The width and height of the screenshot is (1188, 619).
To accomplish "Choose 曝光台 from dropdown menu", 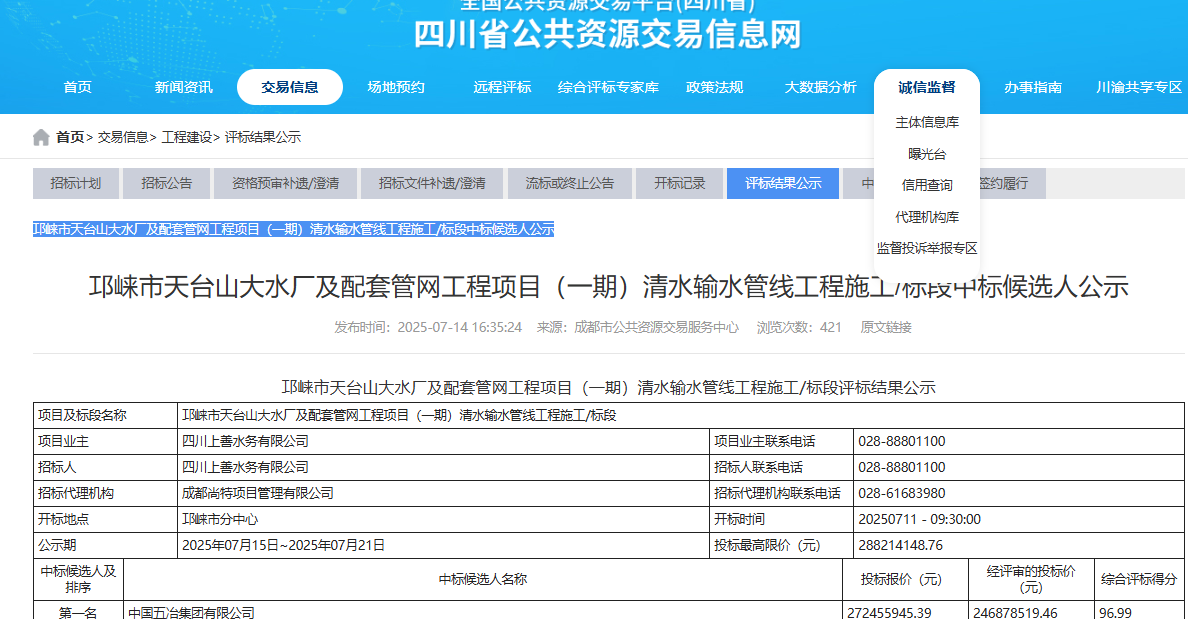I will tap(927, 154).
